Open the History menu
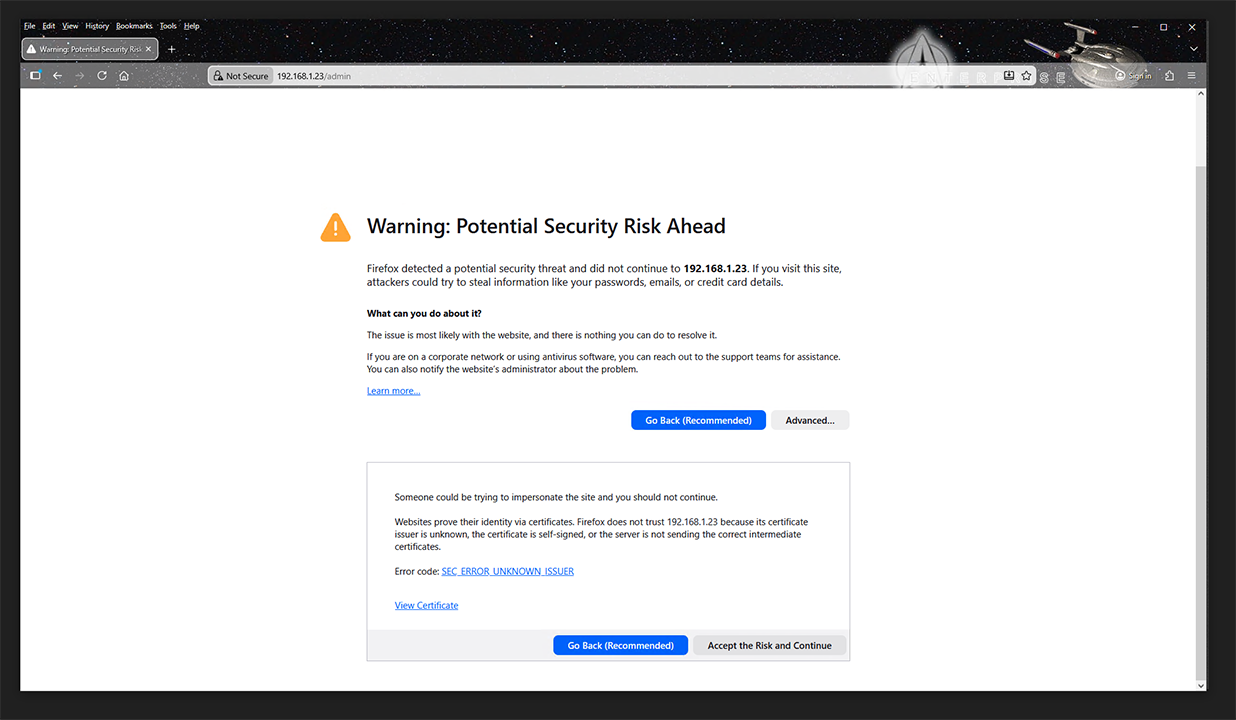Viewport: 1236px width, 720px height. 97,26
